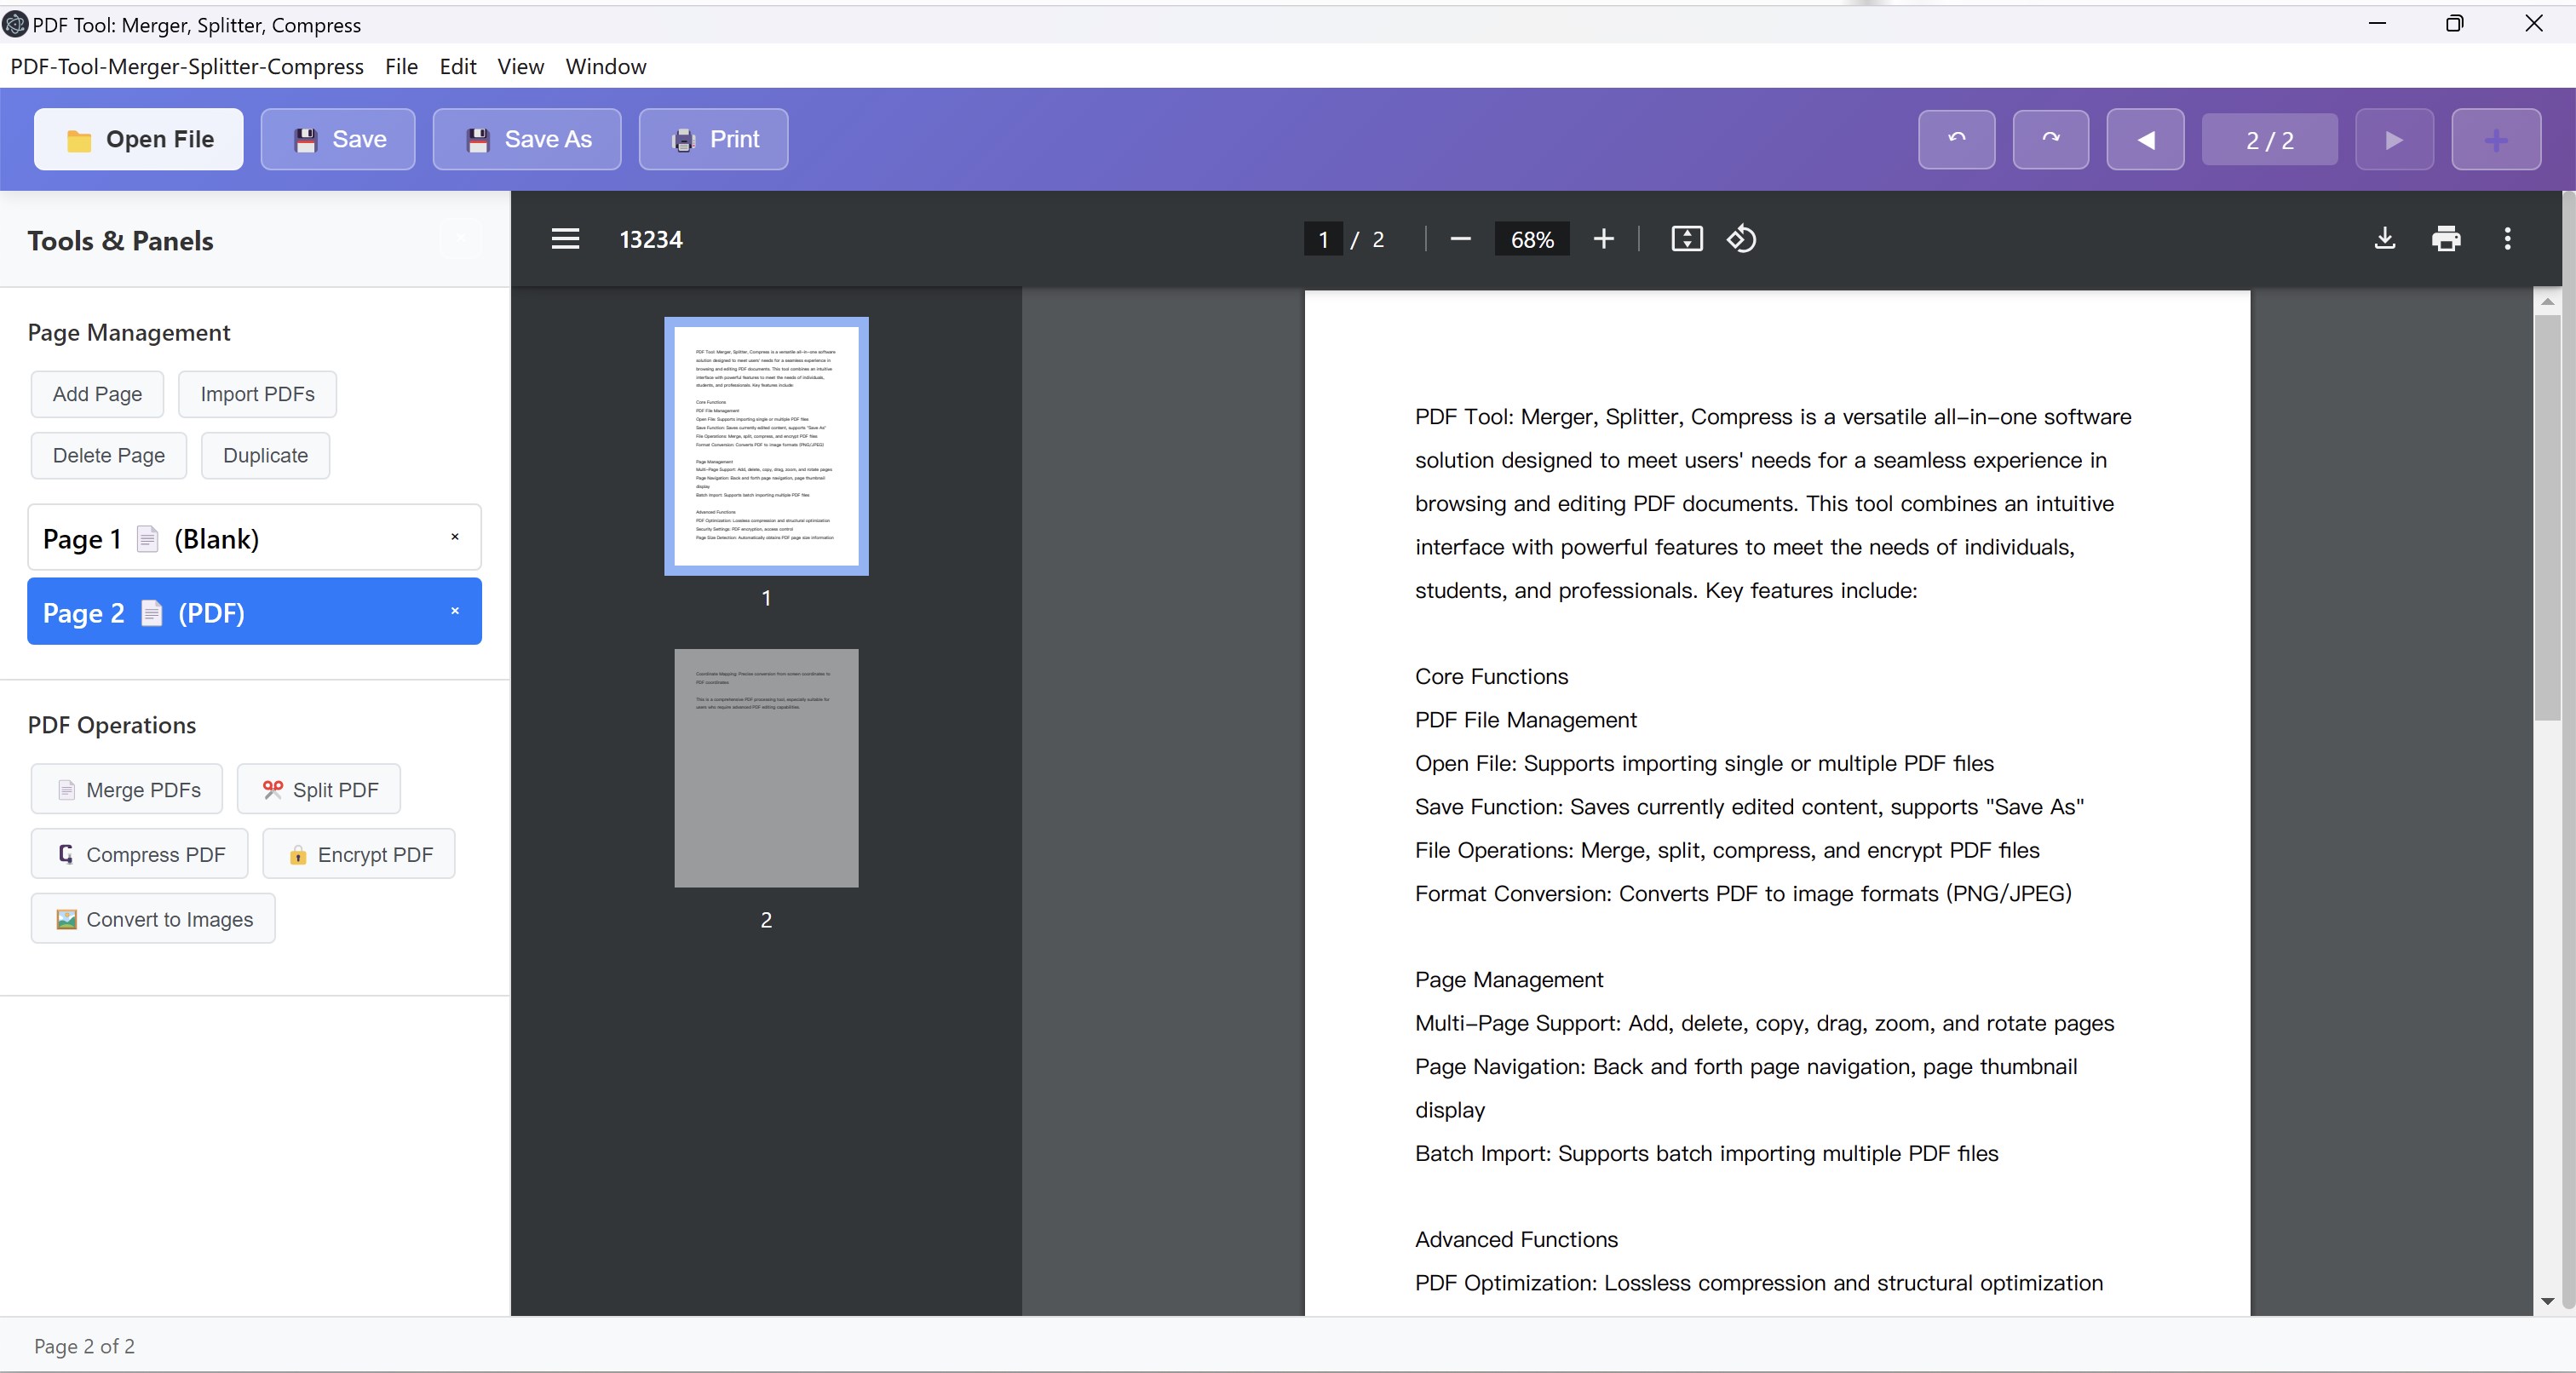Image resolution: width=2576 pixels, height=1373 pixels.
Task: Remove Page 1 (Blank) with its x
Action: coord(455,537)
